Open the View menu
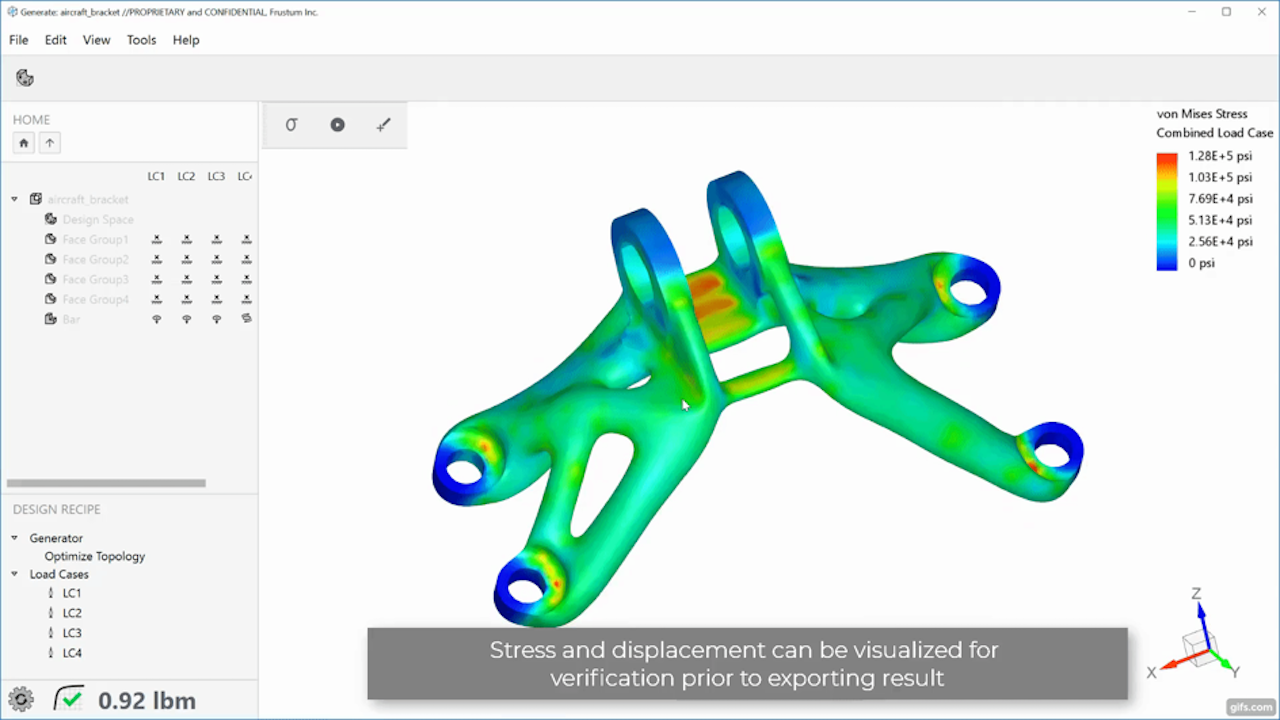The height and width of the screenshot is (720, 1280). 96,40
